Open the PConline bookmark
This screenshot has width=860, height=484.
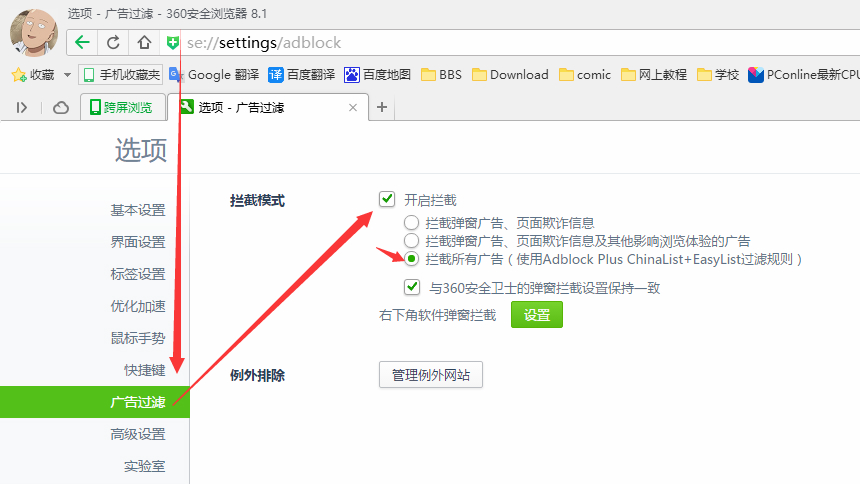point(804,75)
